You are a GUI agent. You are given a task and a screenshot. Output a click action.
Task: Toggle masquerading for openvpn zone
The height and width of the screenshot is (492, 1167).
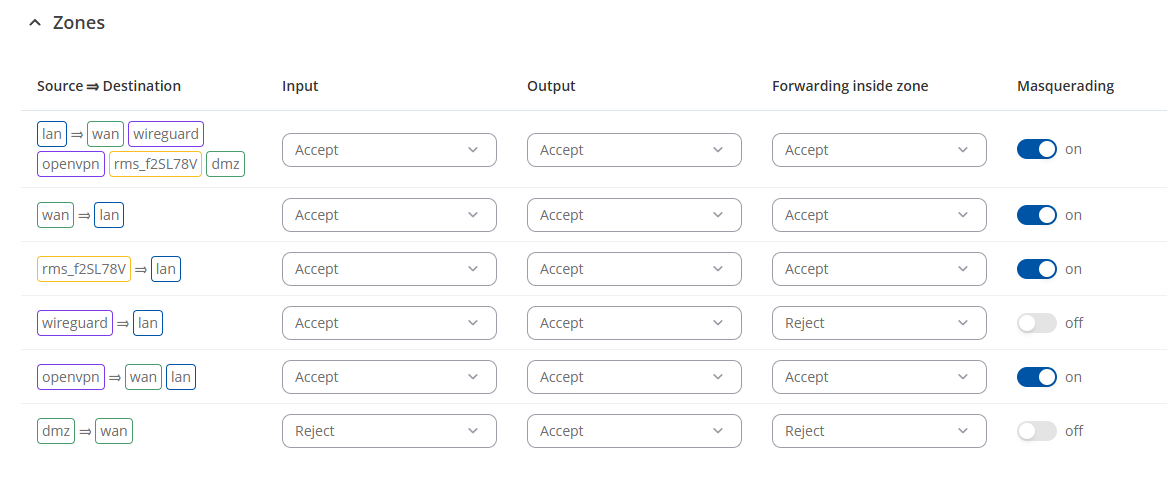1036,377
